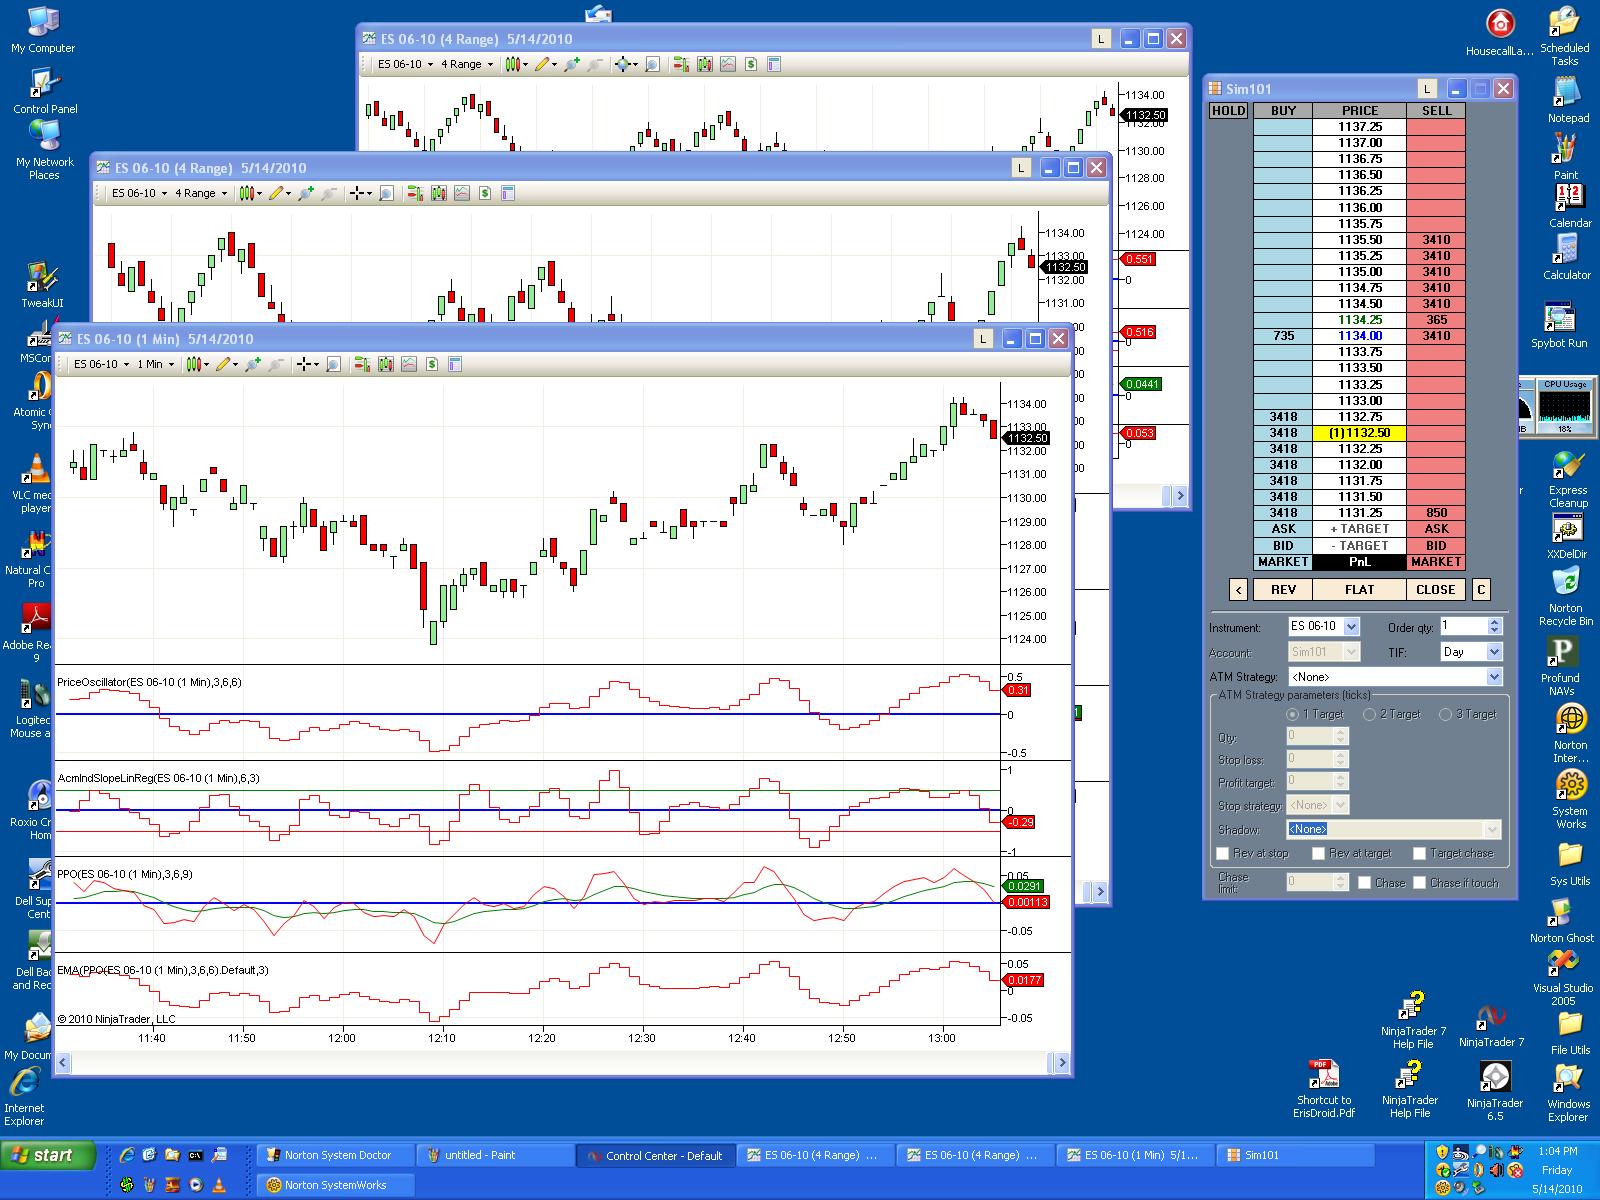
Task: Open HousecallLa desktop icon
Action: click(x=1499, y=32)
